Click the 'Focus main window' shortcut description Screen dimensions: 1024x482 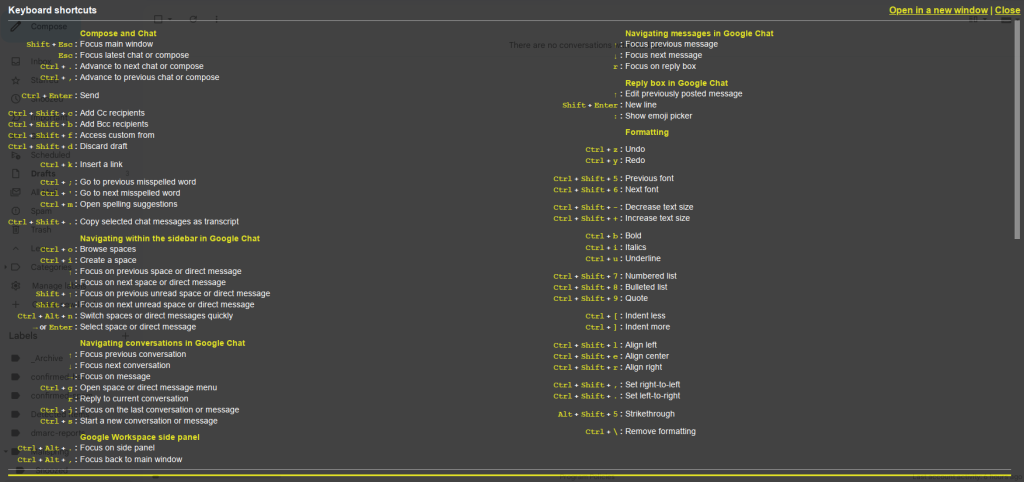click(116, 44)
